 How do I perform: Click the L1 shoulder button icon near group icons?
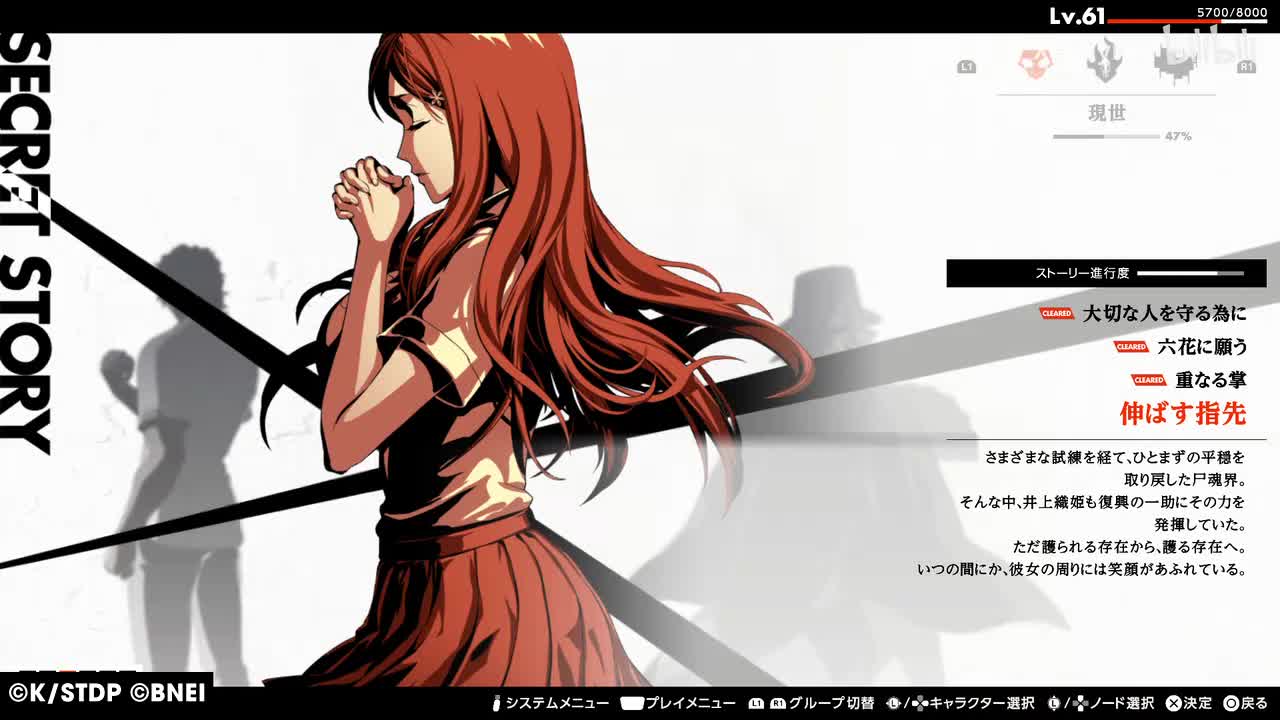(967, 67)
